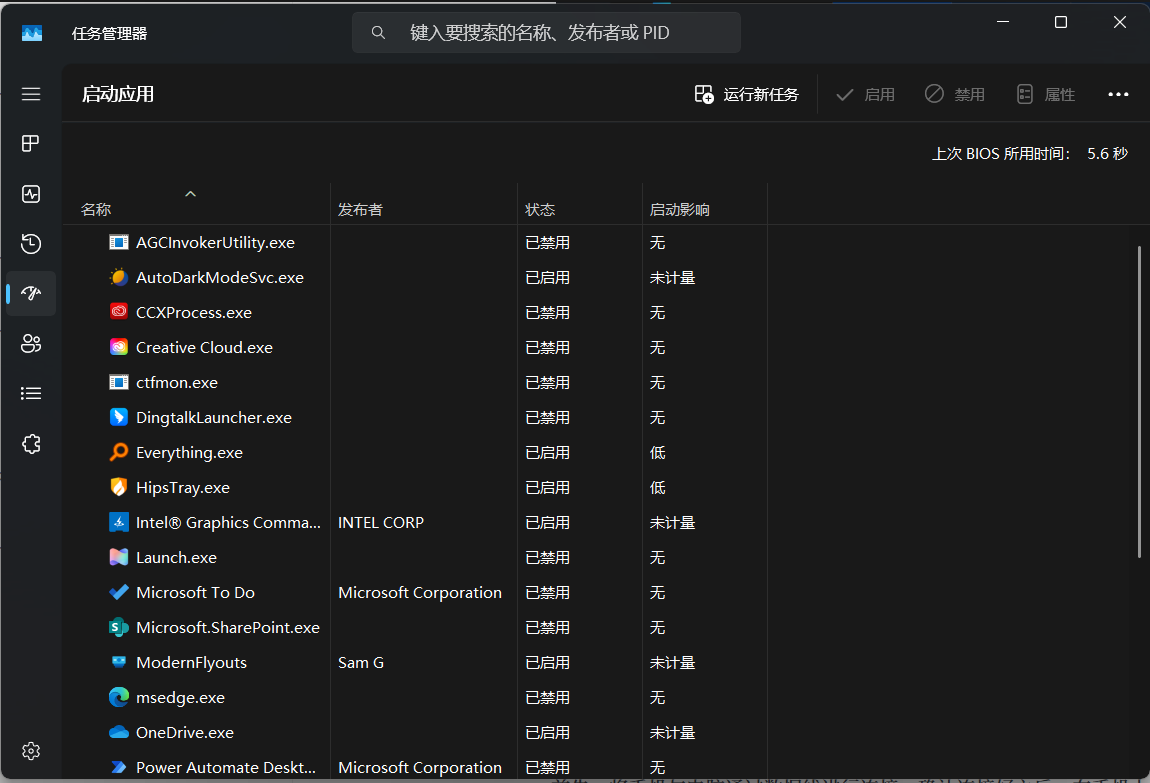The height and width of the screenshot is (783, 1150).
Task: Click 低 impact in HipsTray.exe row
Action: click(x=657, y=488)
